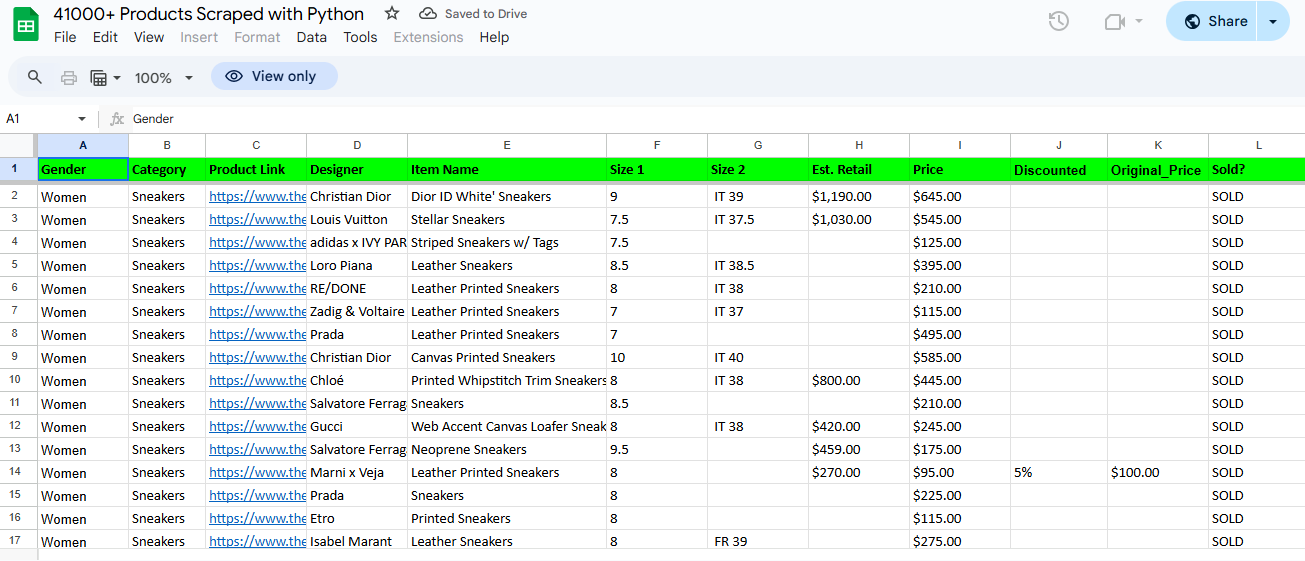Open the Share button dropdown arrow
The image size is (1305, 561).
click(1273, 21)
